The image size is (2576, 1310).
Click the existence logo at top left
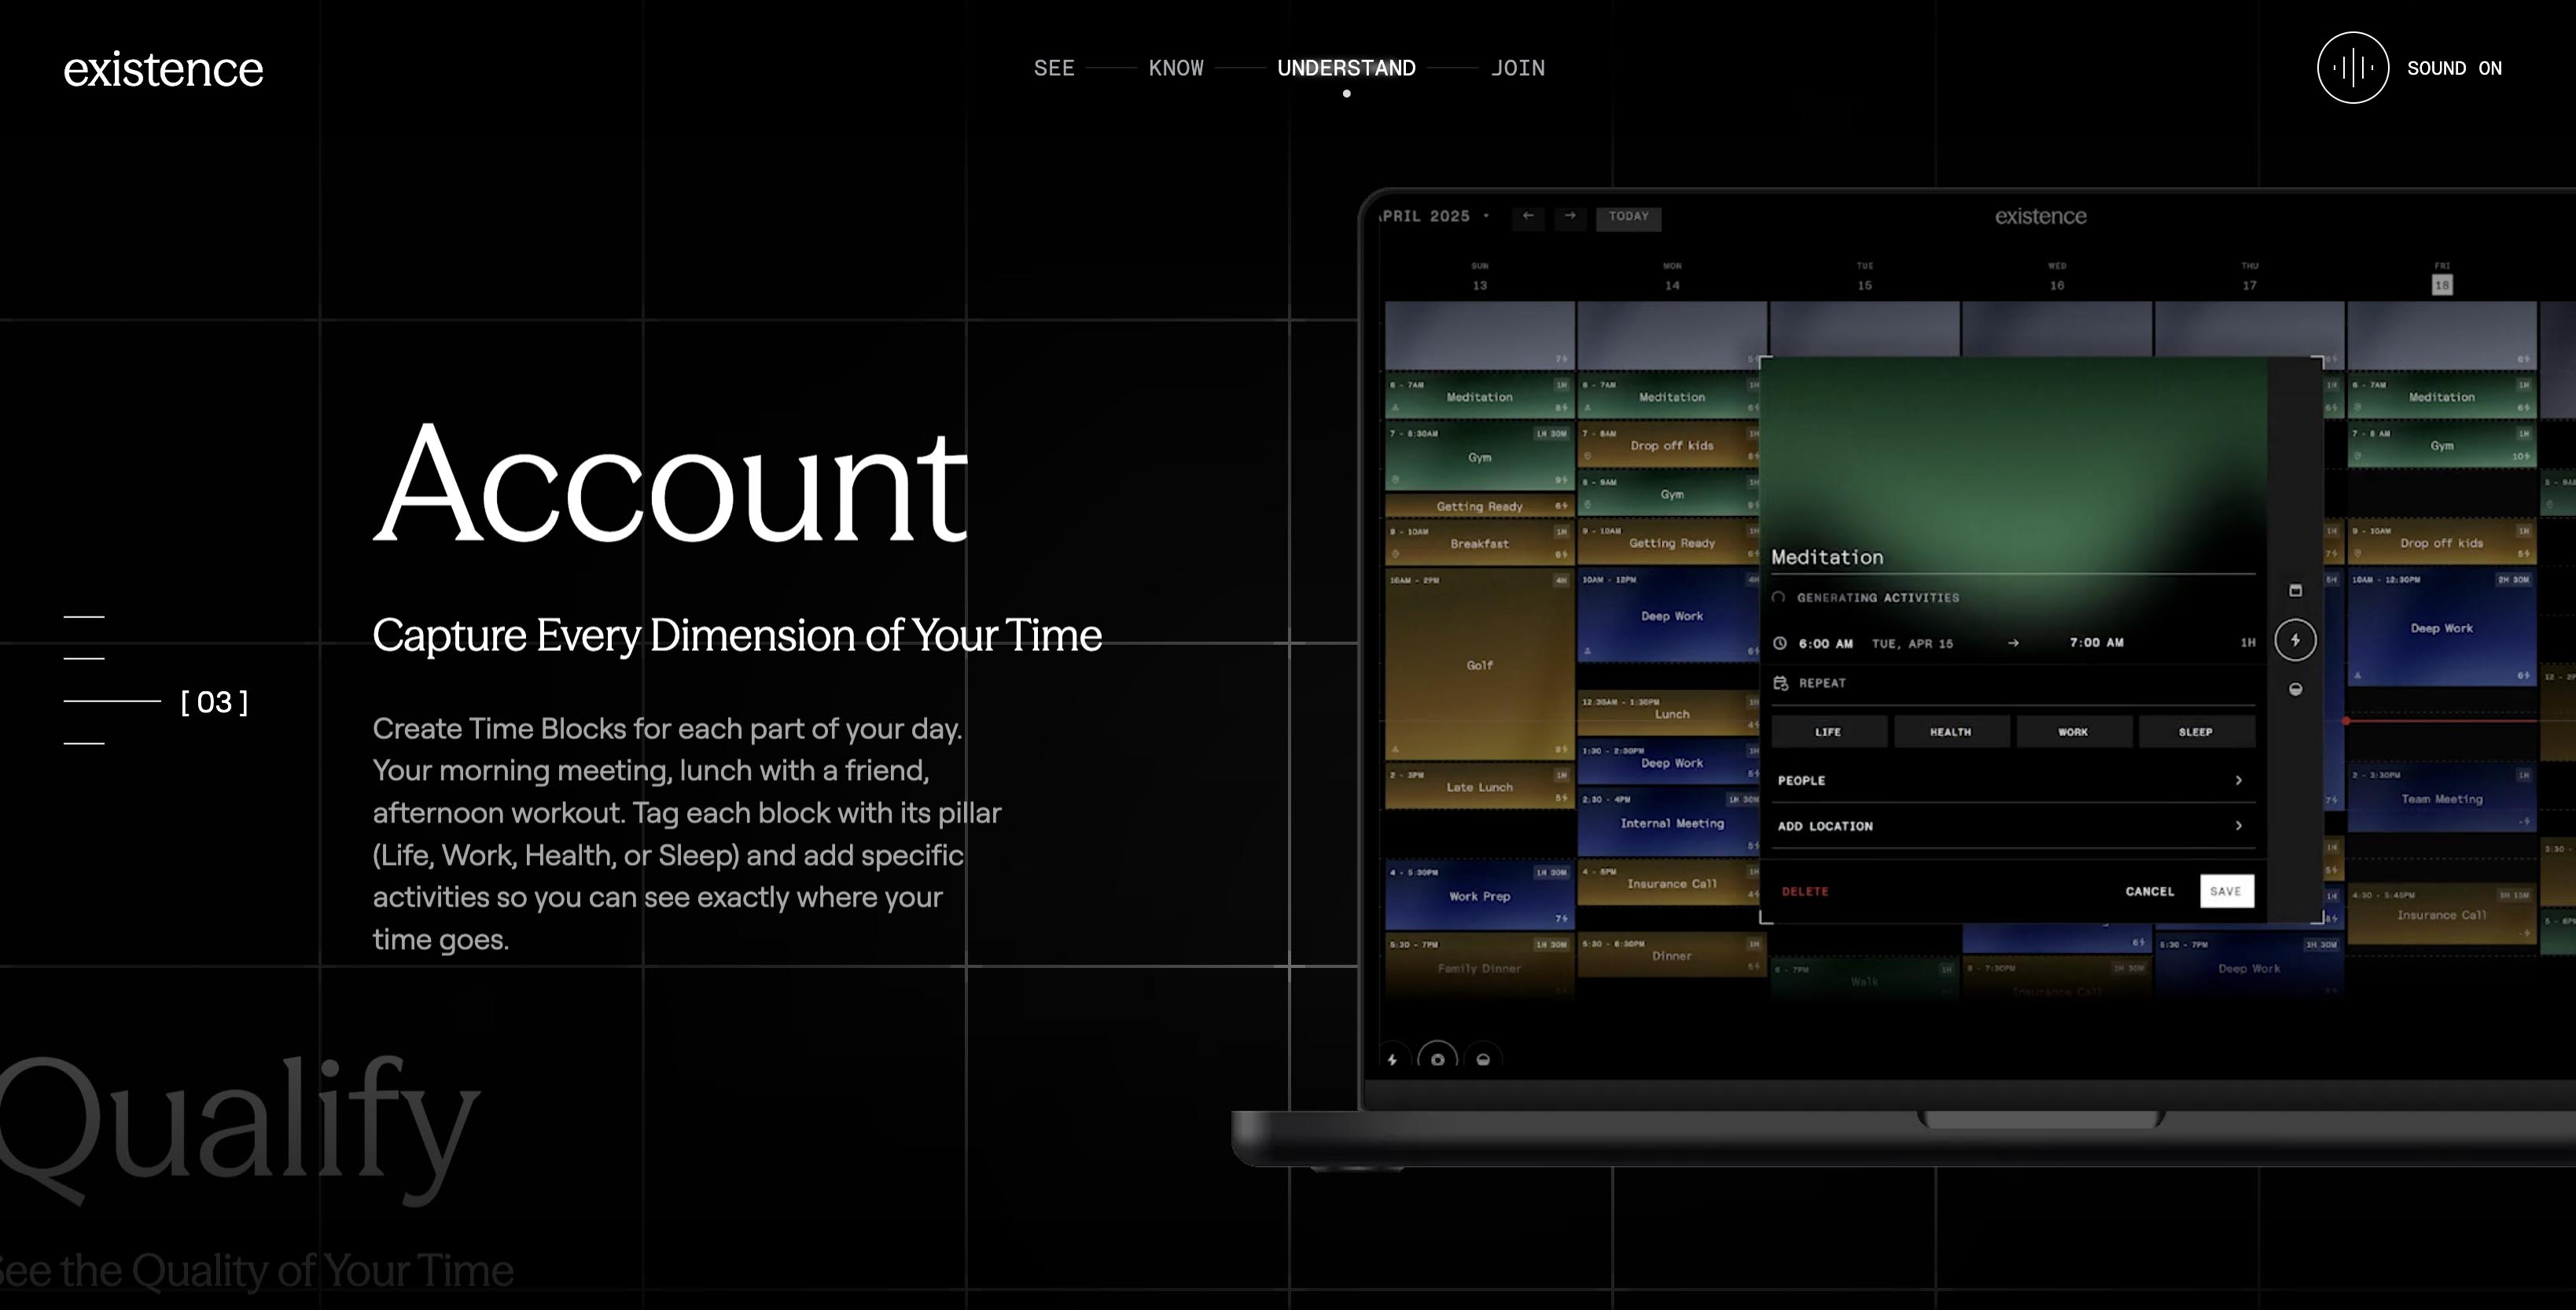click(163, 69)
